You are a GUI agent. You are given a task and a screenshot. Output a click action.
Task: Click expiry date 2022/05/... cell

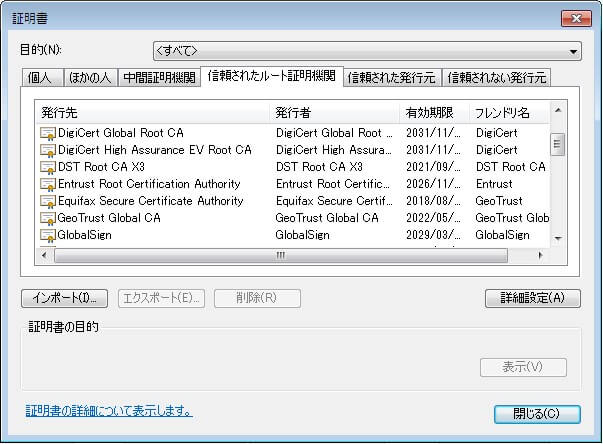pos(433,218)
